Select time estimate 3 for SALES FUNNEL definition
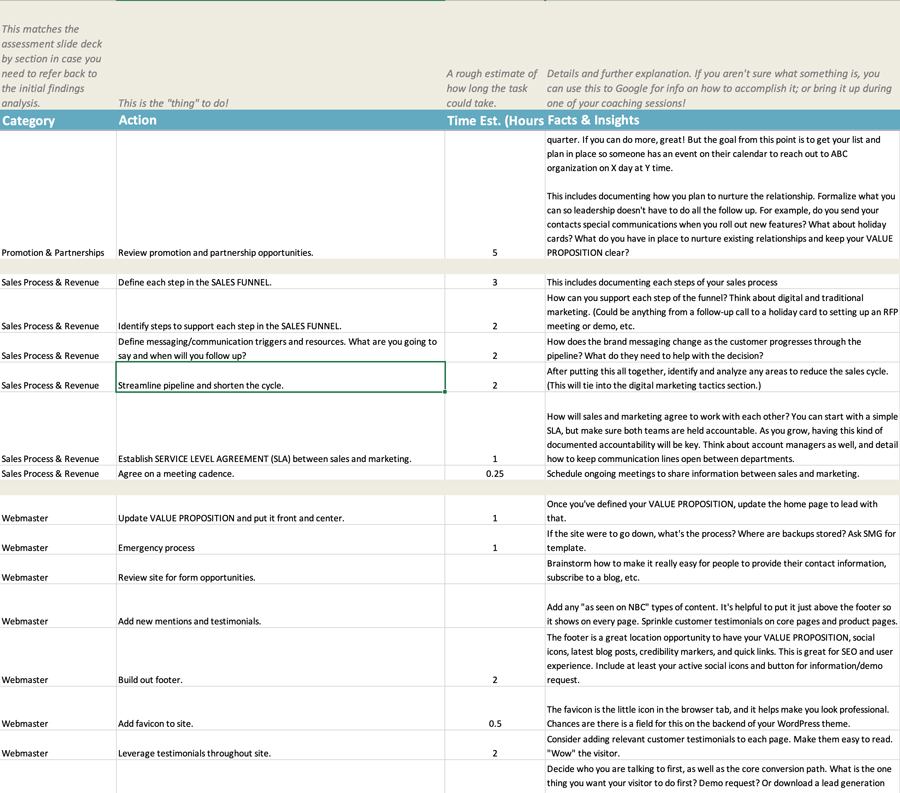The width and height of the screenshot is (900, 793). [x=495, y=282]
